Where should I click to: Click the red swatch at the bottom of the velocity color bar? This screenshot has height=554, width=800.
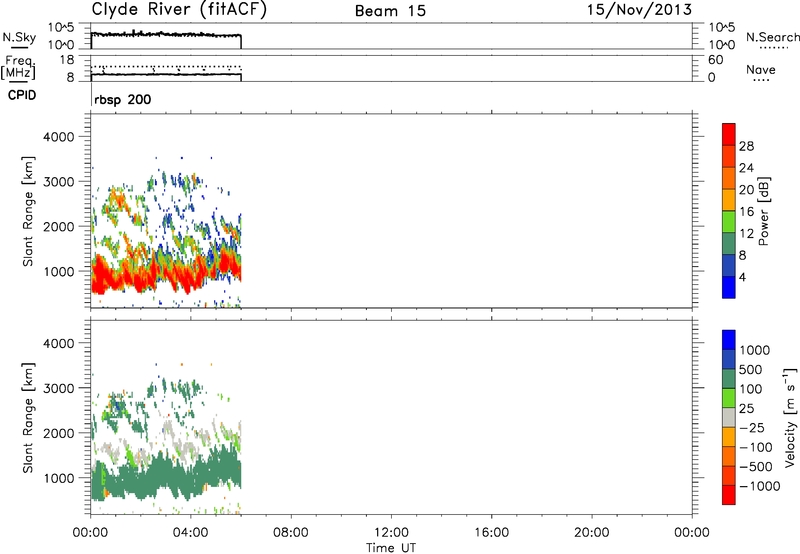(729, 495)
